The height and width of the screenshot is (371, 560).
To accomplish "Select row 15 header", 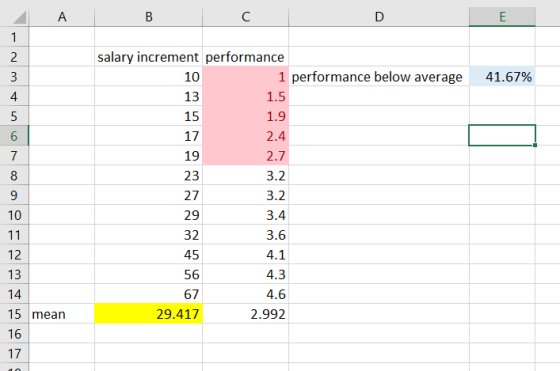I will pos(14,314).
